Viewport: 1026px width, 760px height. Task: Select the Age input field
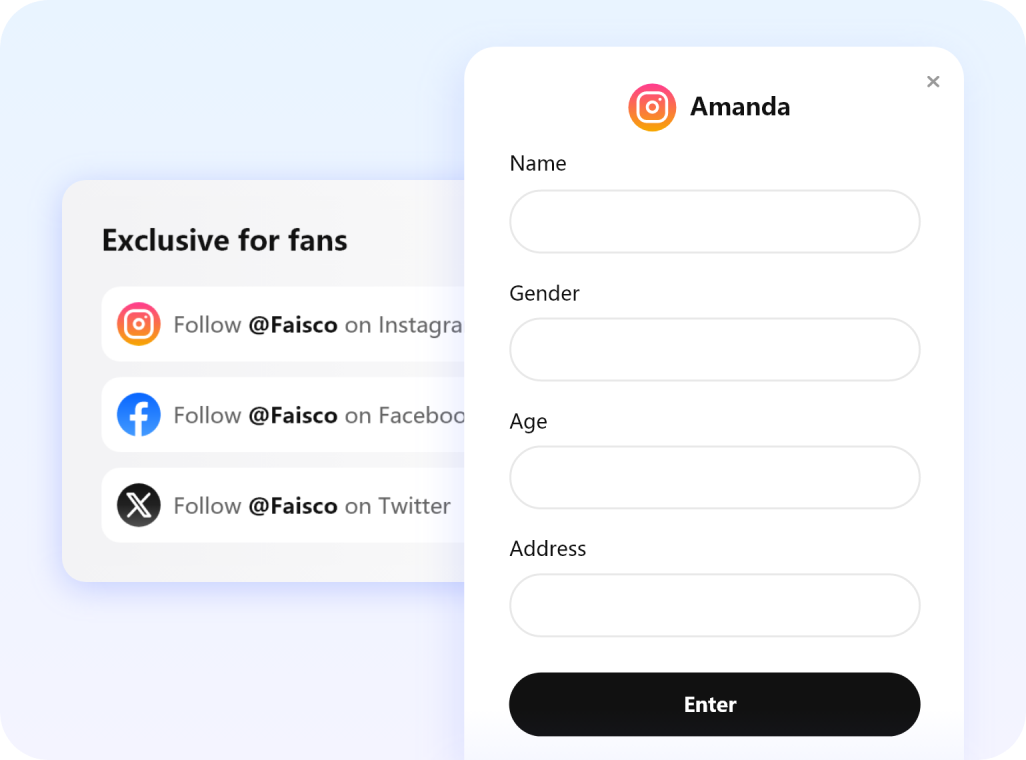coord(714,478)
